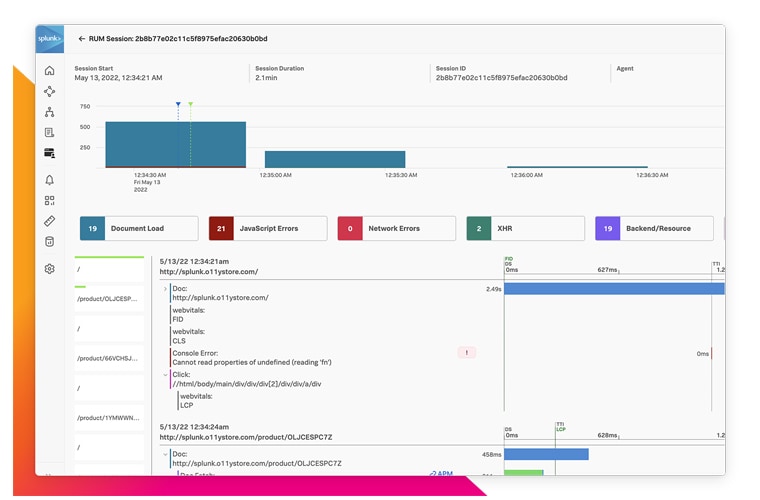Image resolution: width=760 pixels, height=500 pixels.
Task: Click the Session Duration 2.1min value
Action: [x=266, y=78]
